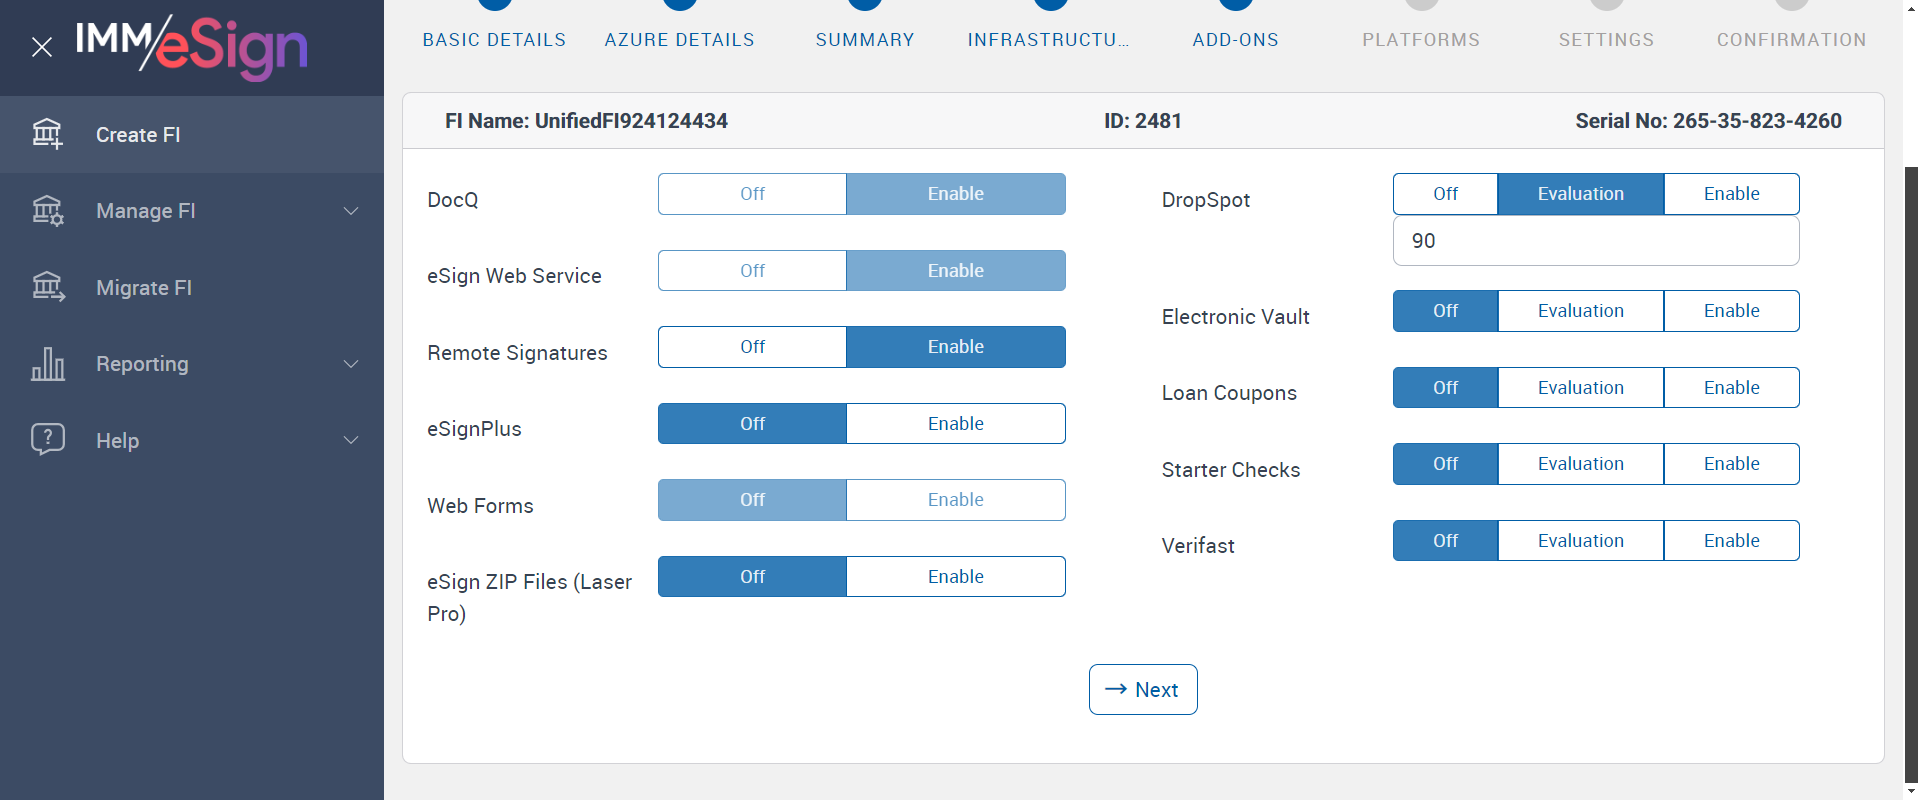Go to the Platforms step
The width and height of the screenshot is (1920, 800).
[x=1421, y=39]
